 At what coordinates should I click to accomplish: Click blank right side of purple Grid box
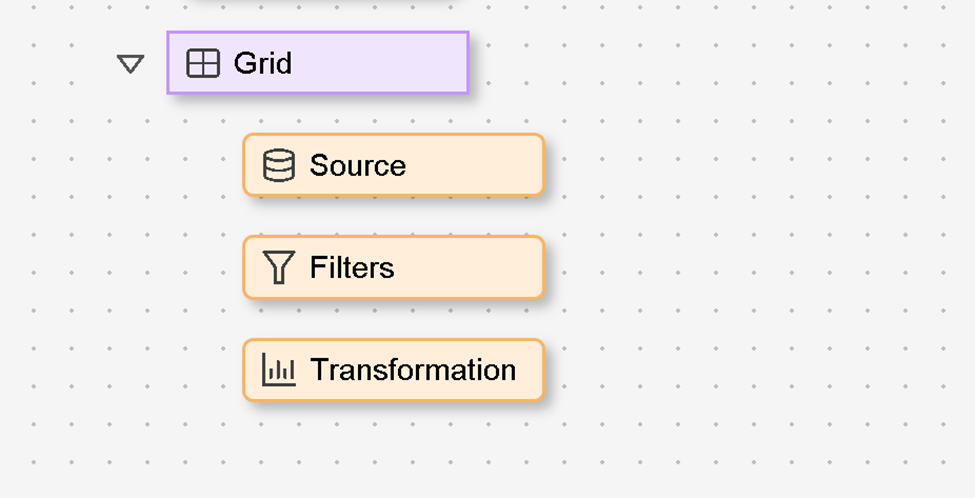(x=400, y=64)
